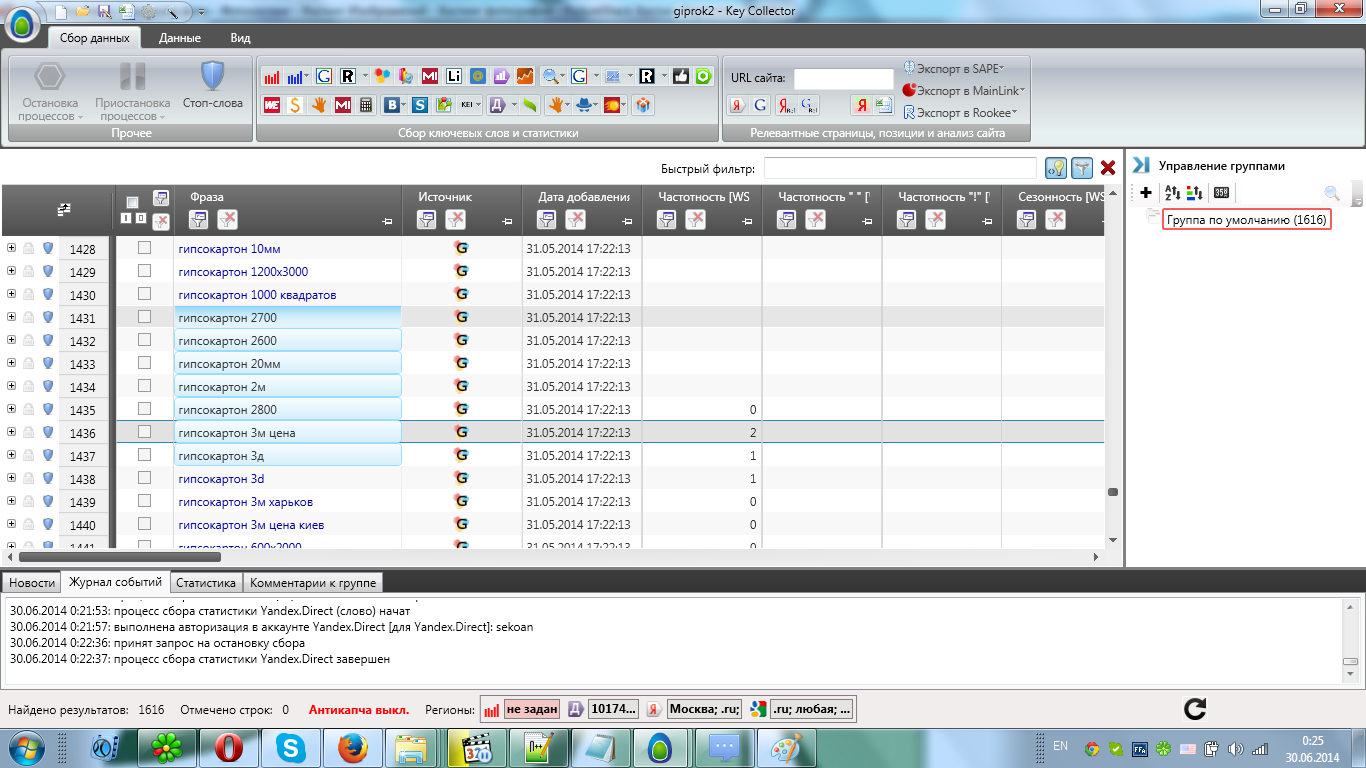This screenshot has width=1366, height=768.
Task: Check the box for гипсокартон 3м харьков row
Action: point(144,501)
